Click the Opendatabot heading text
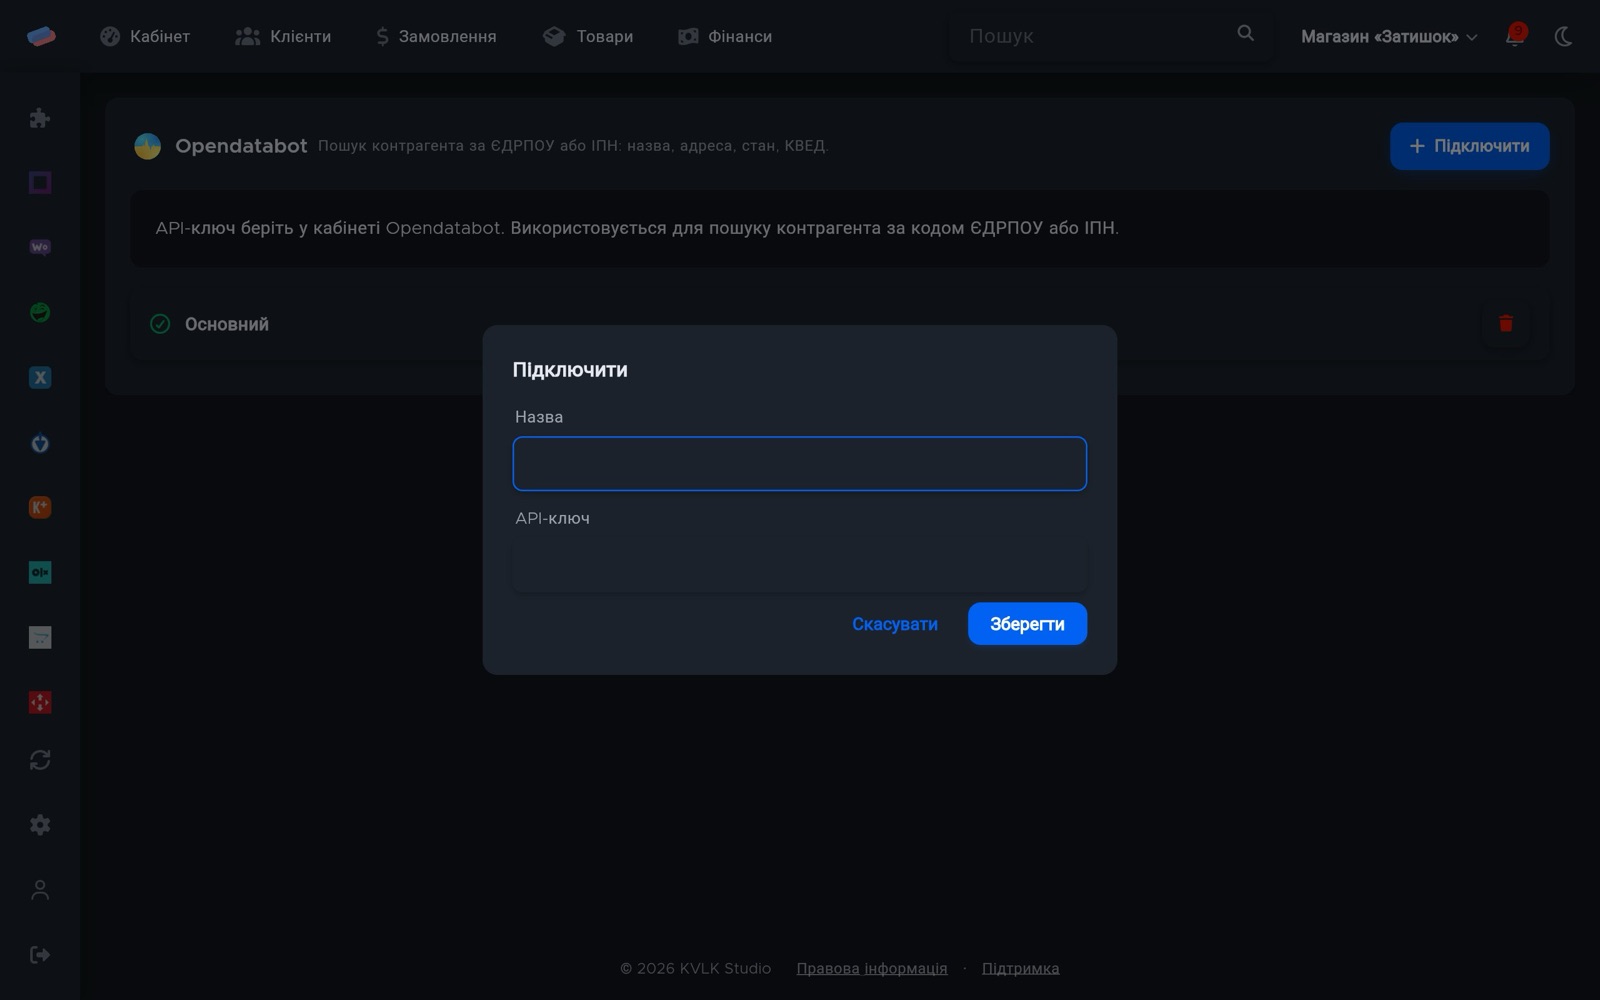1600x1000 pixels. tap(241, 146)
